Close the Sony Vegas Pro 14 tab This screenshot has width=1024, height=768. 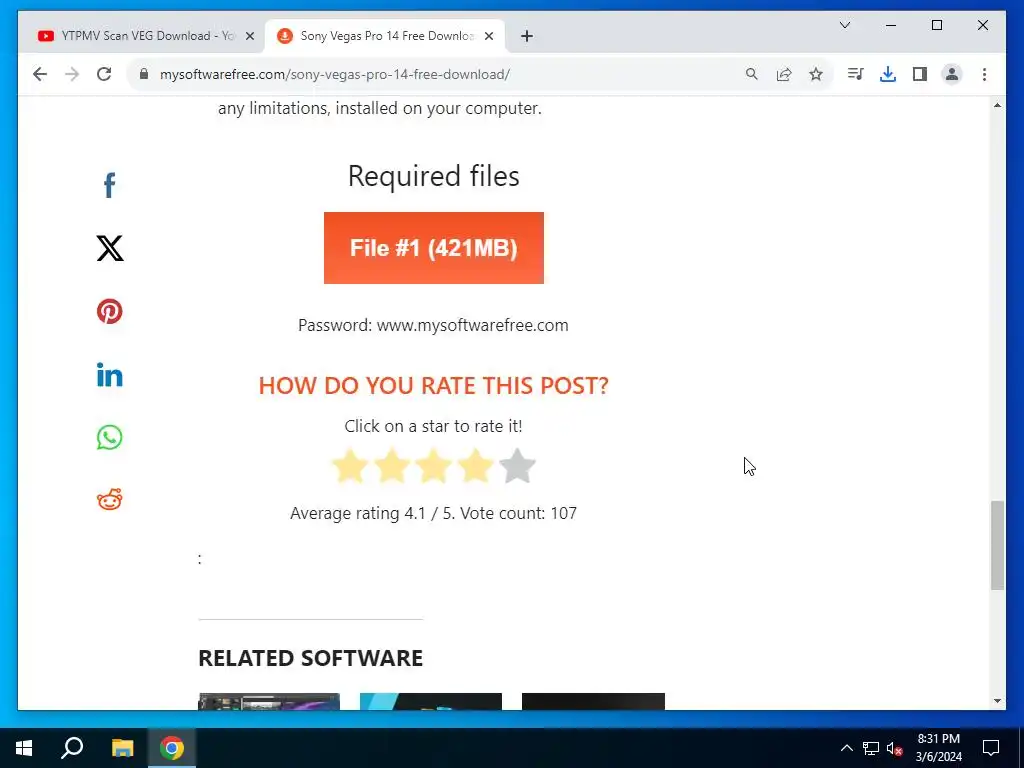pyautogui.click(x=489, y=36)
